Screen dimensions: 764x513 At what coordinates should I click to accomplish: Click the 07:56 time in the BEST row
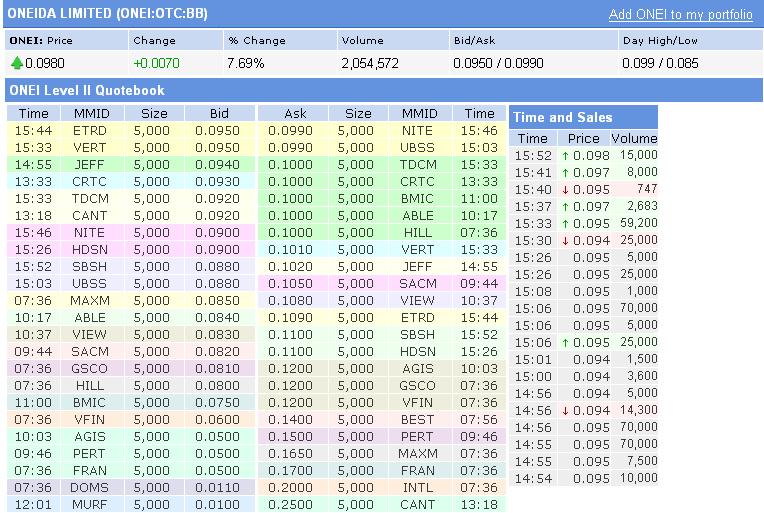(x=479, y=419)
